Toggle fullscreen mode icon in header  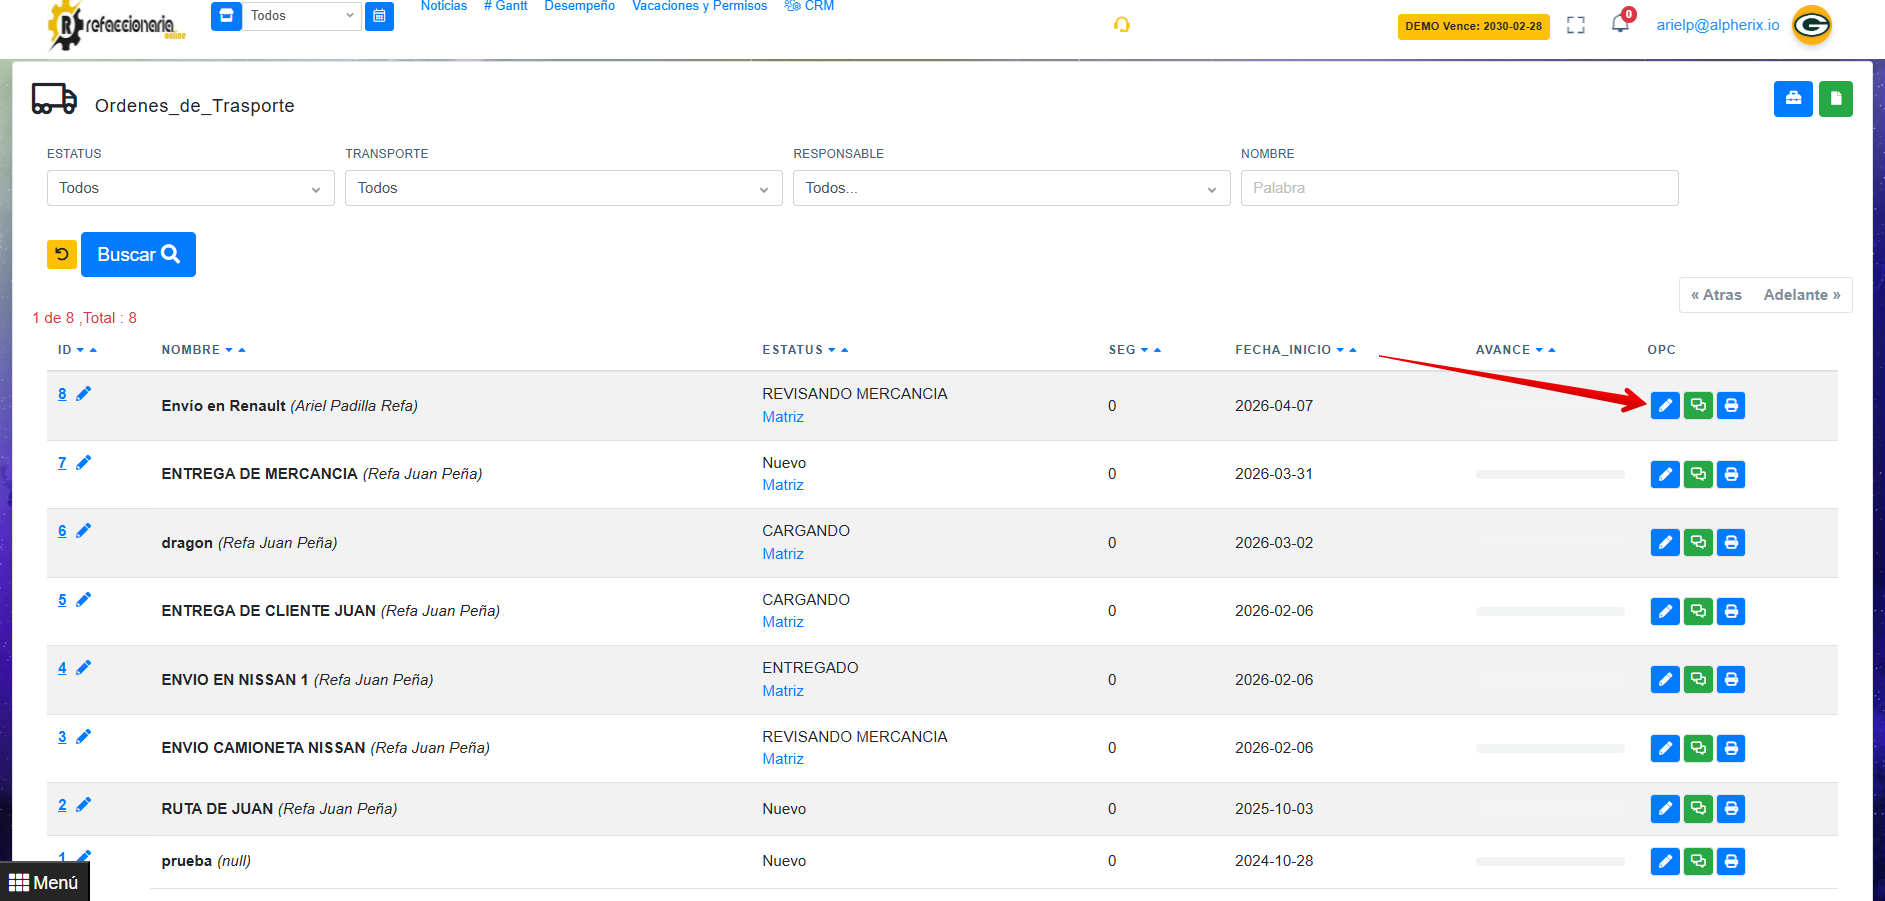1576,25
